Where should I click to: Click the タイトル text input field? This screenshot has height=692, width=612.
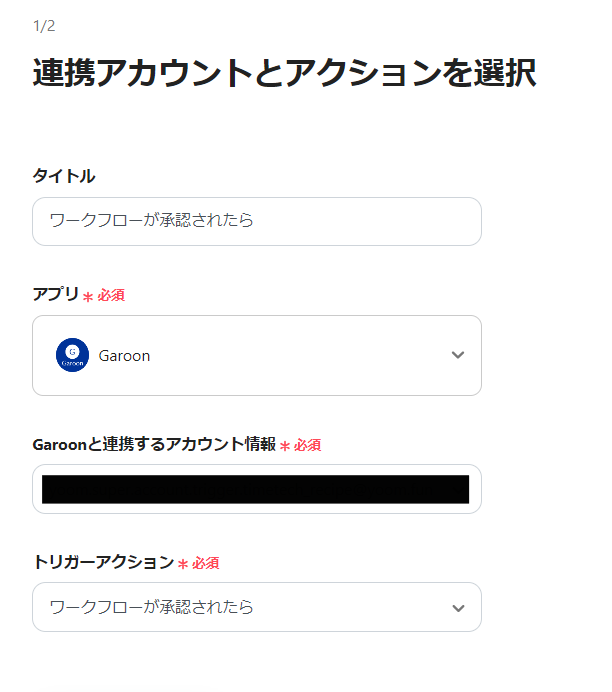(256, 221)
